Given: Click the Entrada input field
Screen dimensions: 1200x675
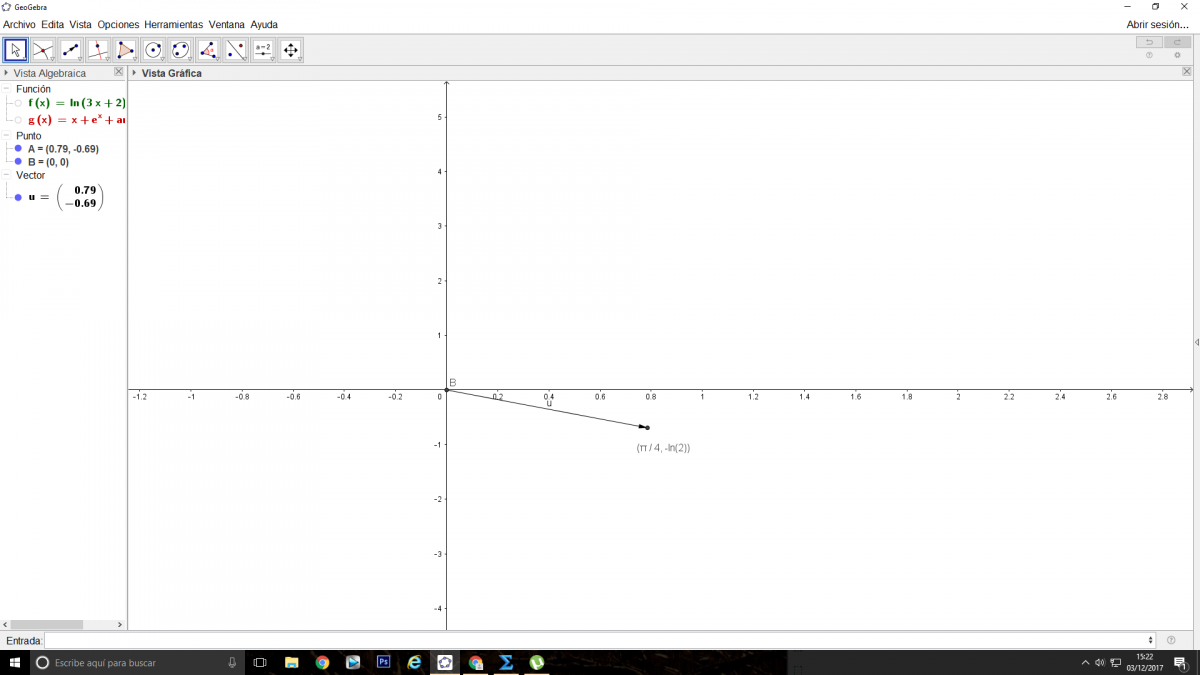Looking at the screenshot, I should tap(598, 640).
